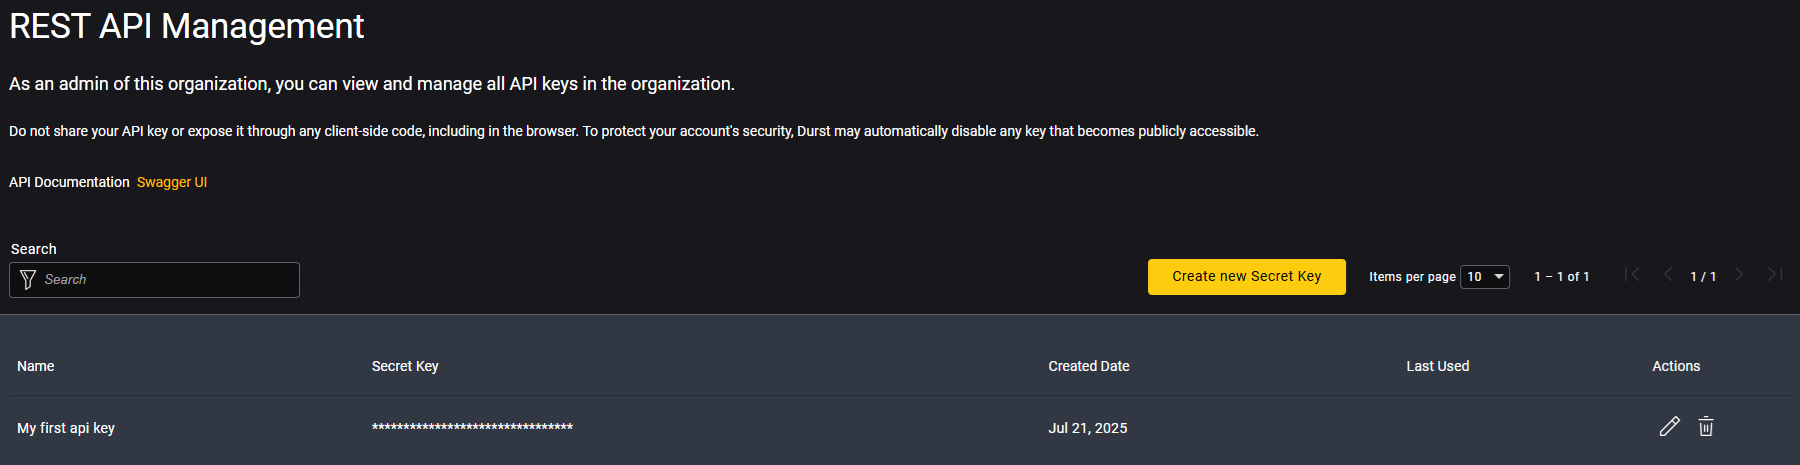Screen dimensions: 1800x465
Task: Select the "My first api key" name cell
Action: click(x=66, y=428)
